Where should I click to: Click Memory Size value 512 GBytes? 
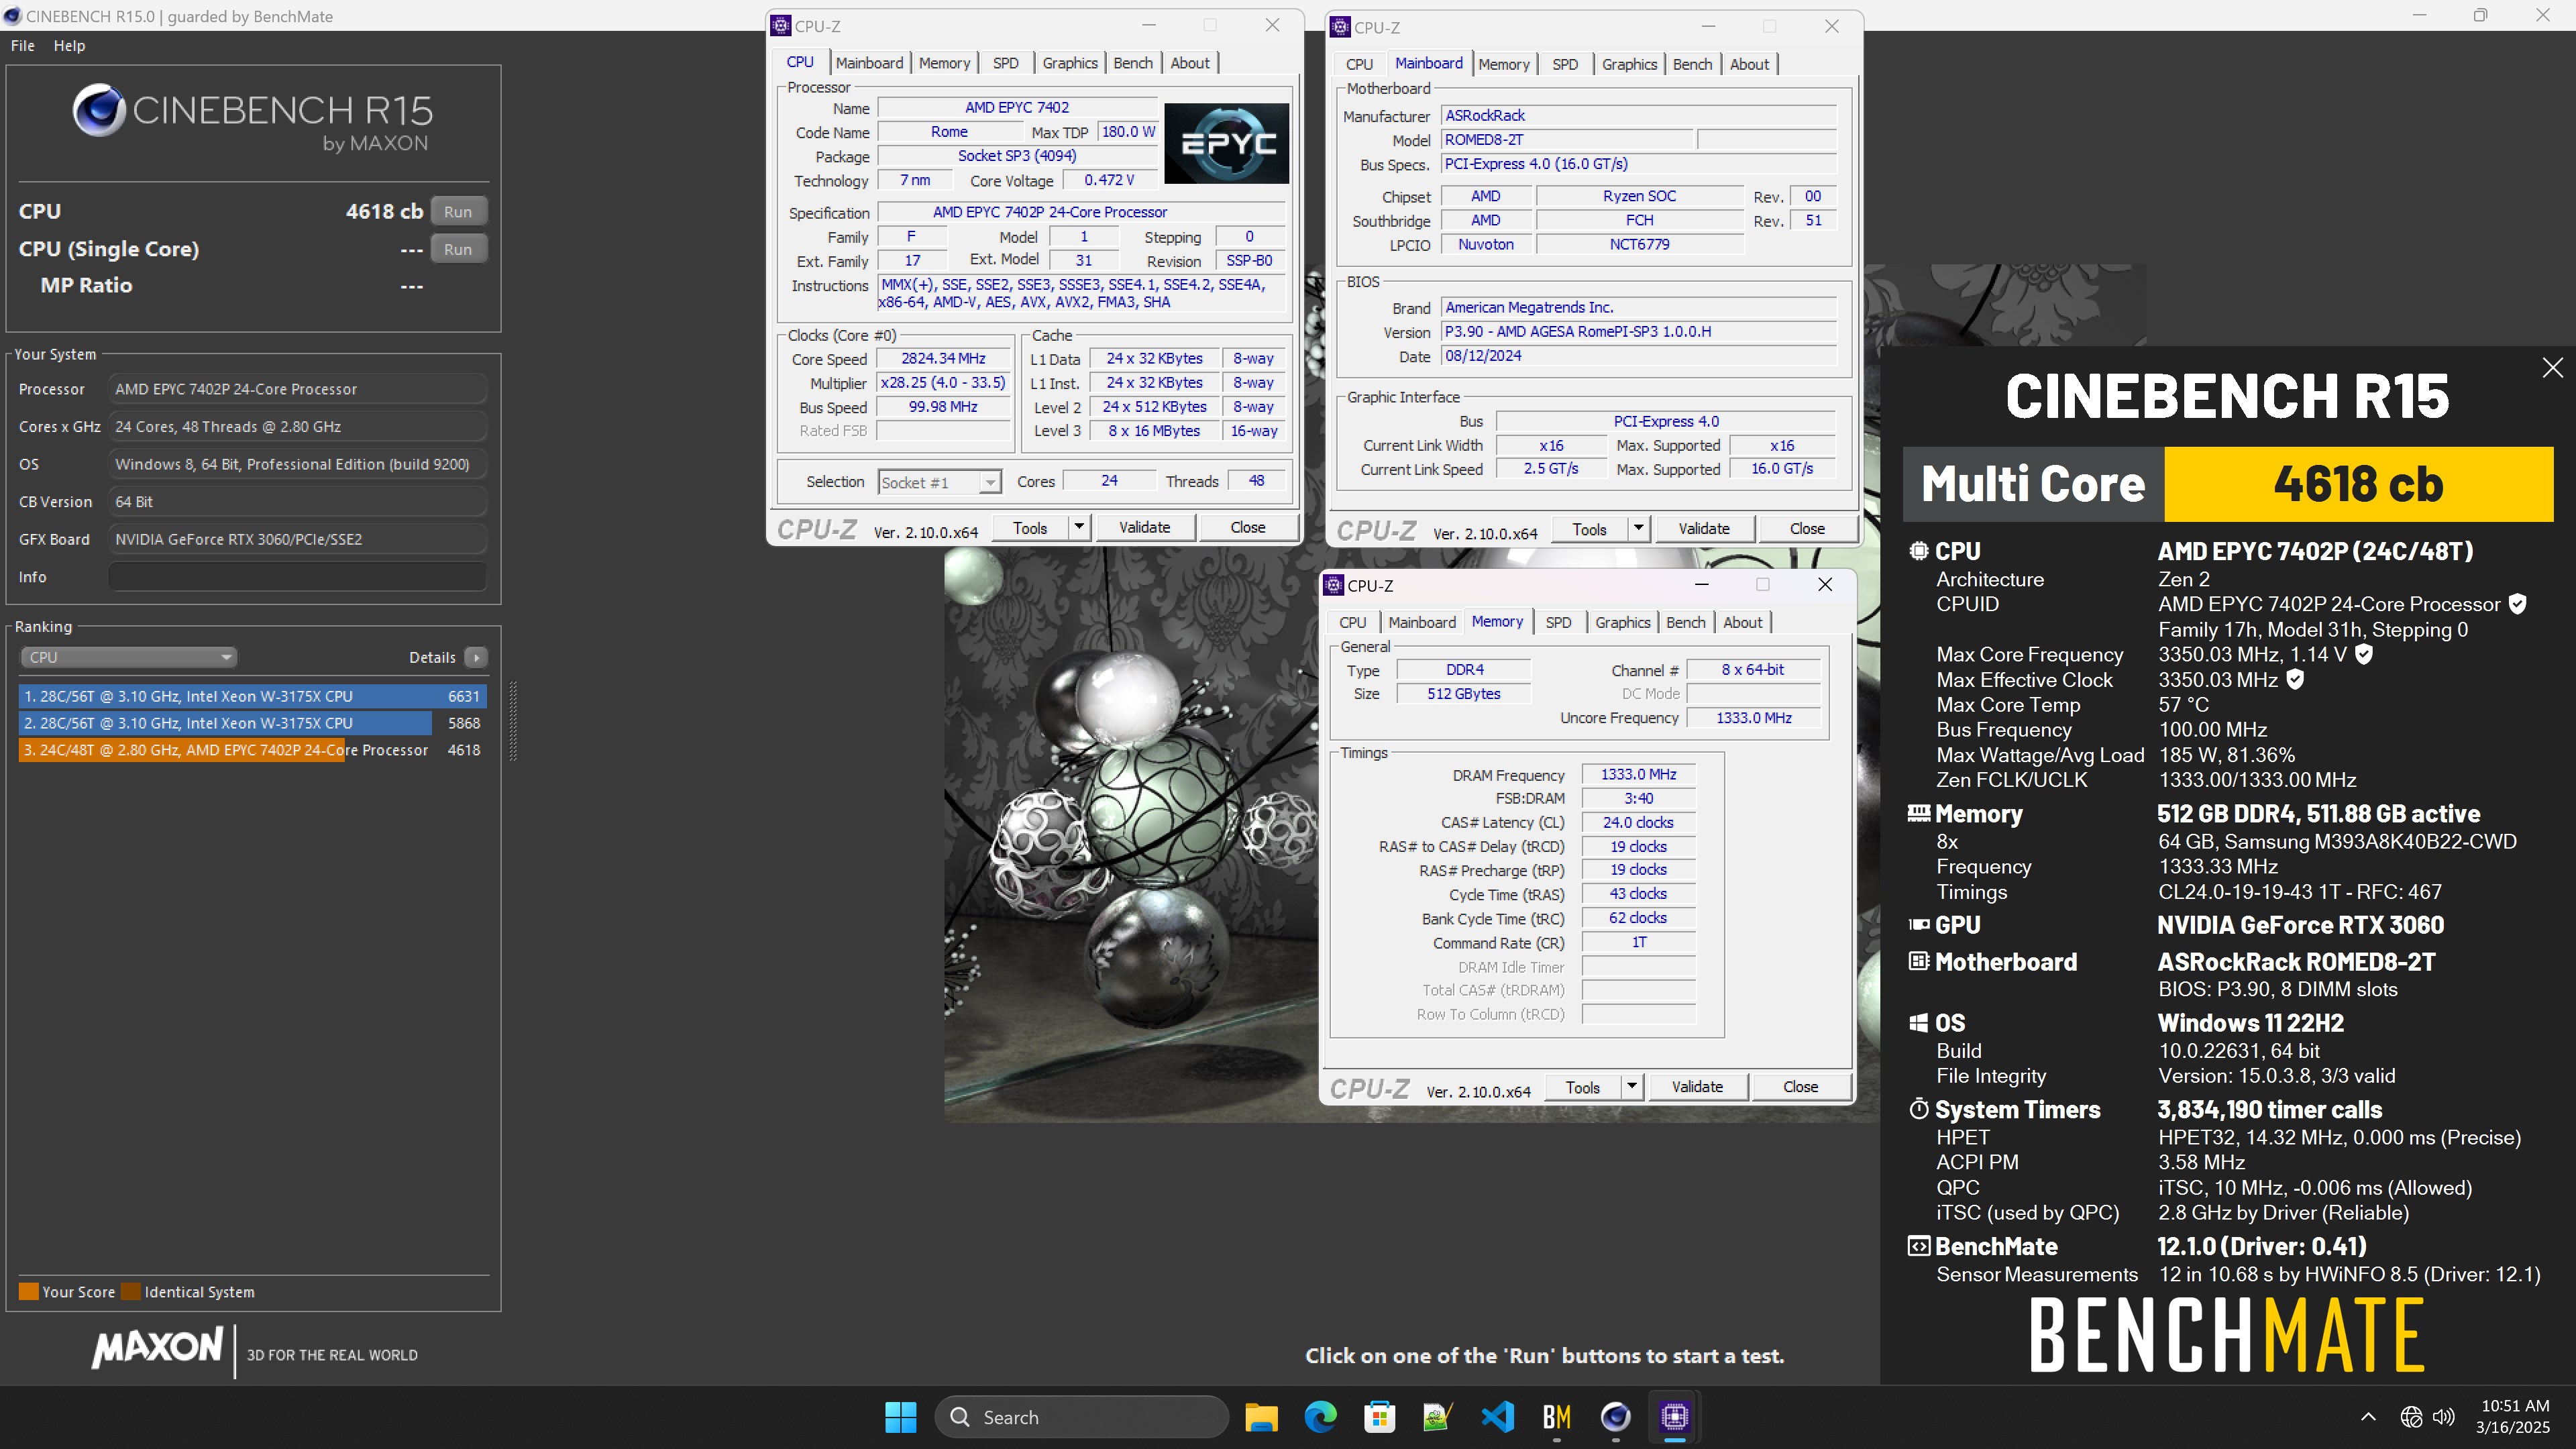(x=1463, y=694)
